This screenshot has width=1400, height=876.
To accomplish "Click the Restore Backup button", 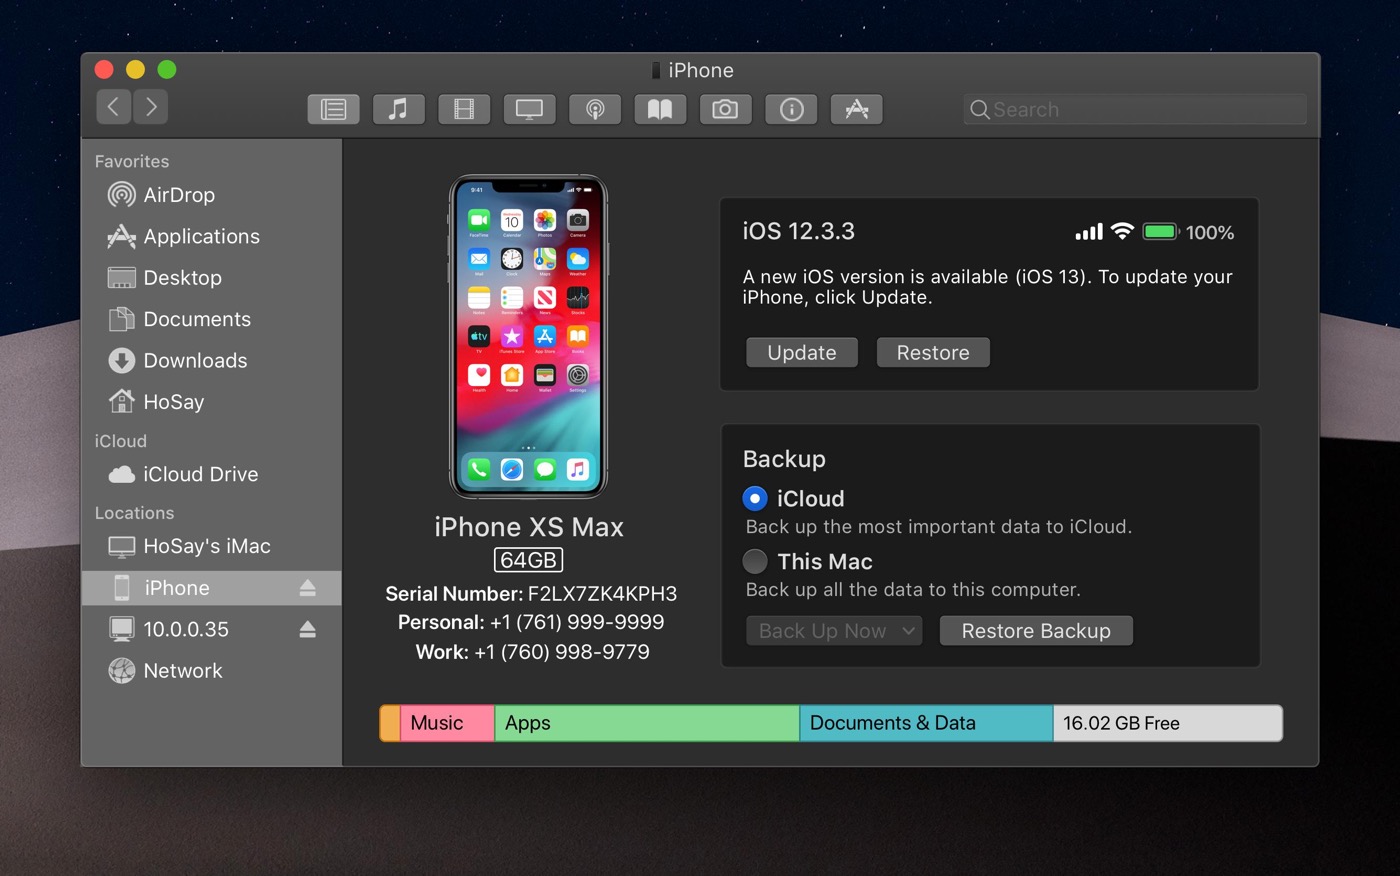I will 1036,631.
